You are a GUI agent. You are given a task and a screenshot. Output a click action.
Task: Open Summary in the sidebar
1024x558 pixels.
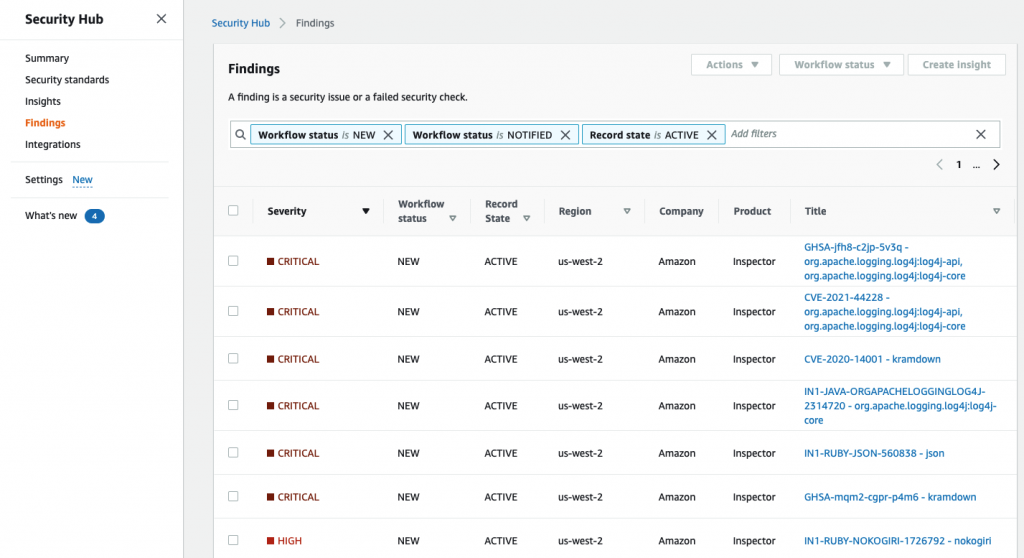pos(47,58)
